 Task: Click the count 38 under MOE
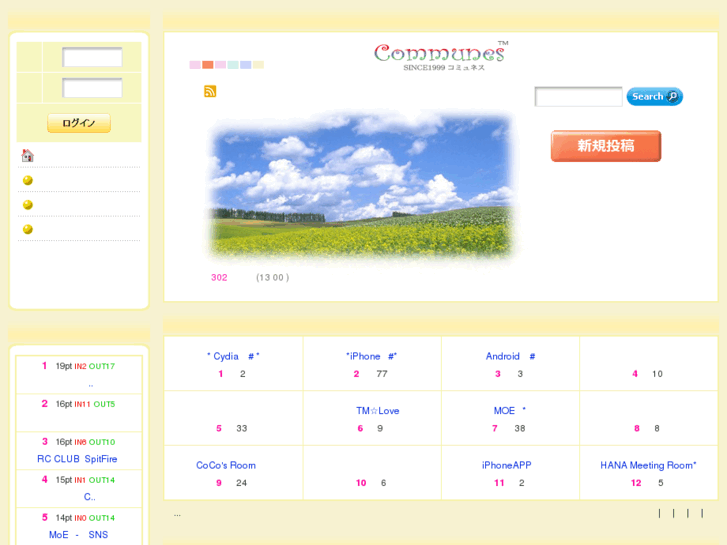520,429
